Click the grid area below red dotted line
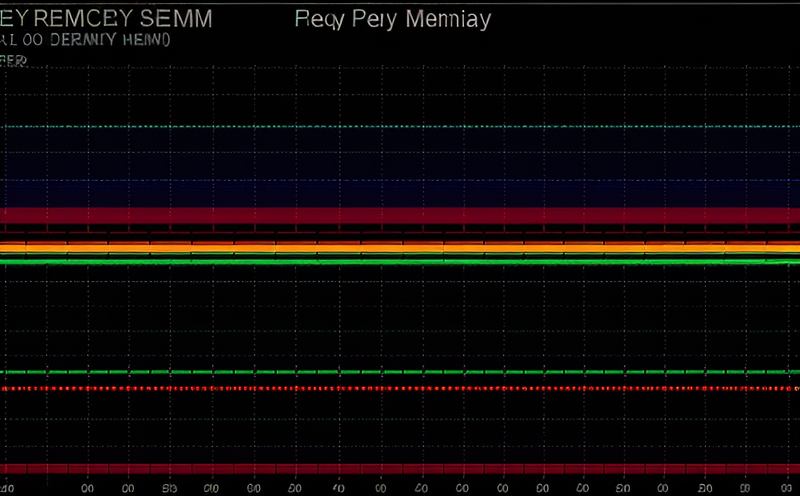Screen dimensions: 800x496 (x=400, y=425)
